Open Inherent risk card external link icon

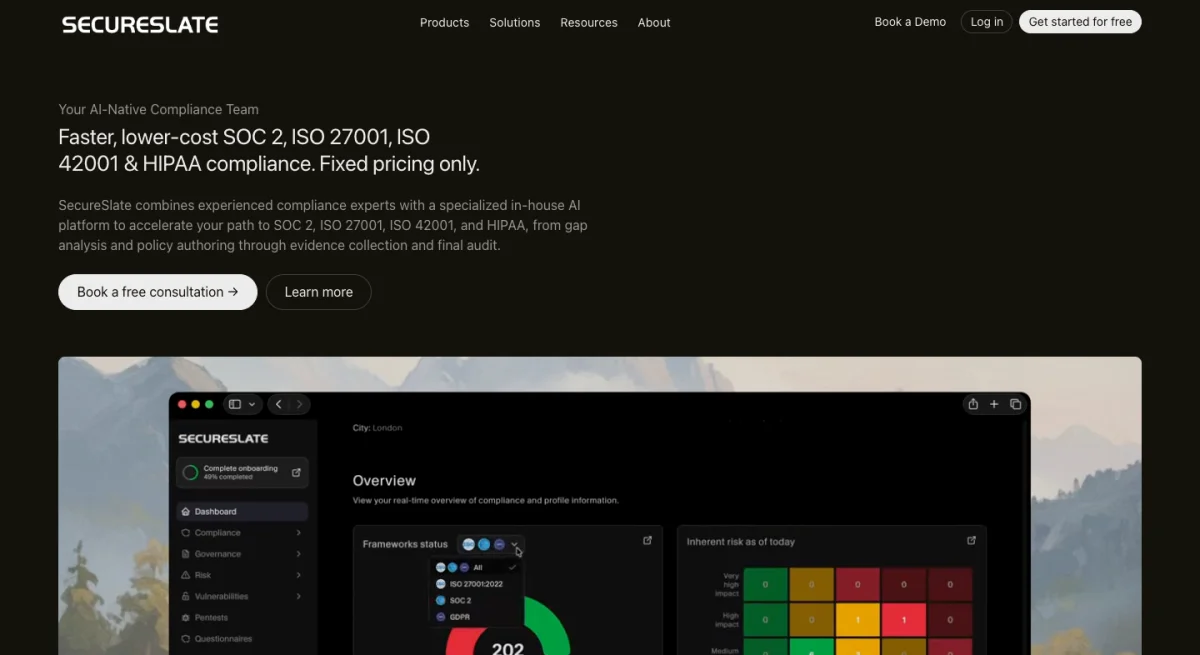[x=971, y=540]
